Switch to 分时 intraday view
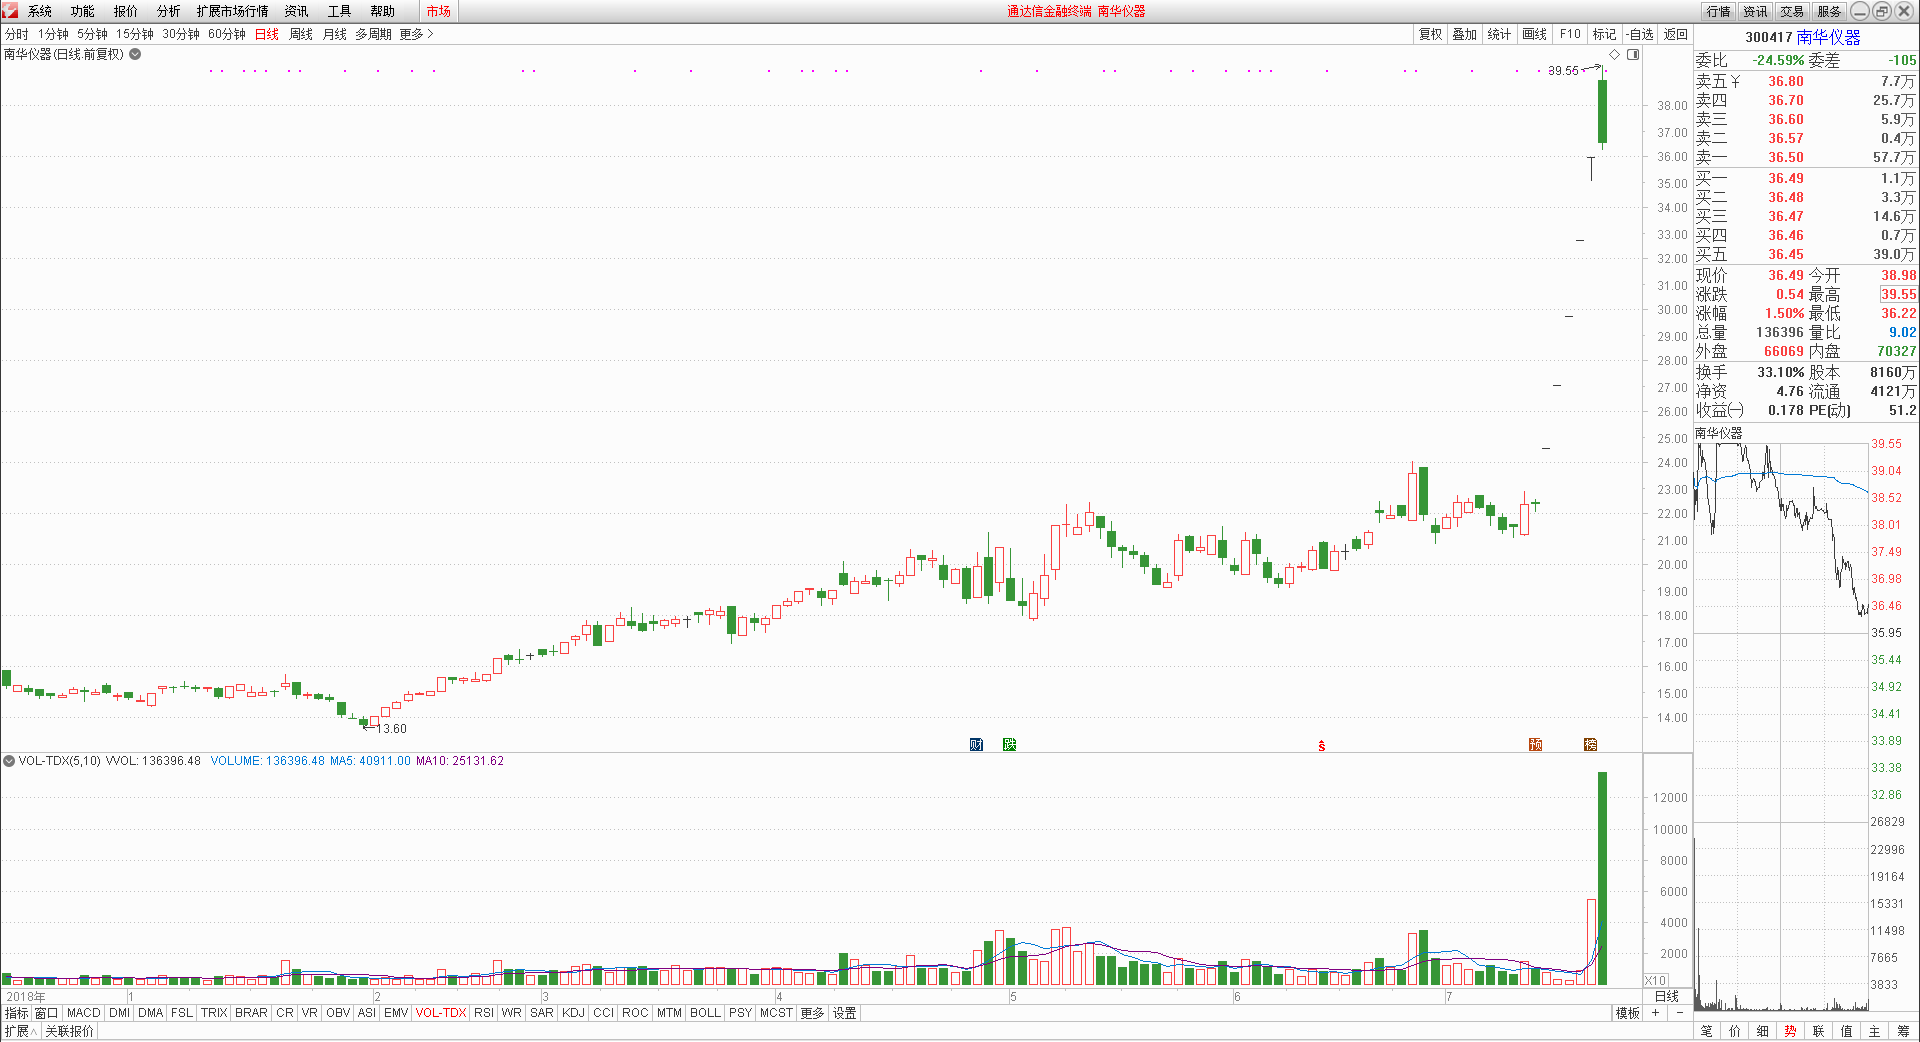Viewport: 1920px width, 1042px height. [x=17, y=34]
